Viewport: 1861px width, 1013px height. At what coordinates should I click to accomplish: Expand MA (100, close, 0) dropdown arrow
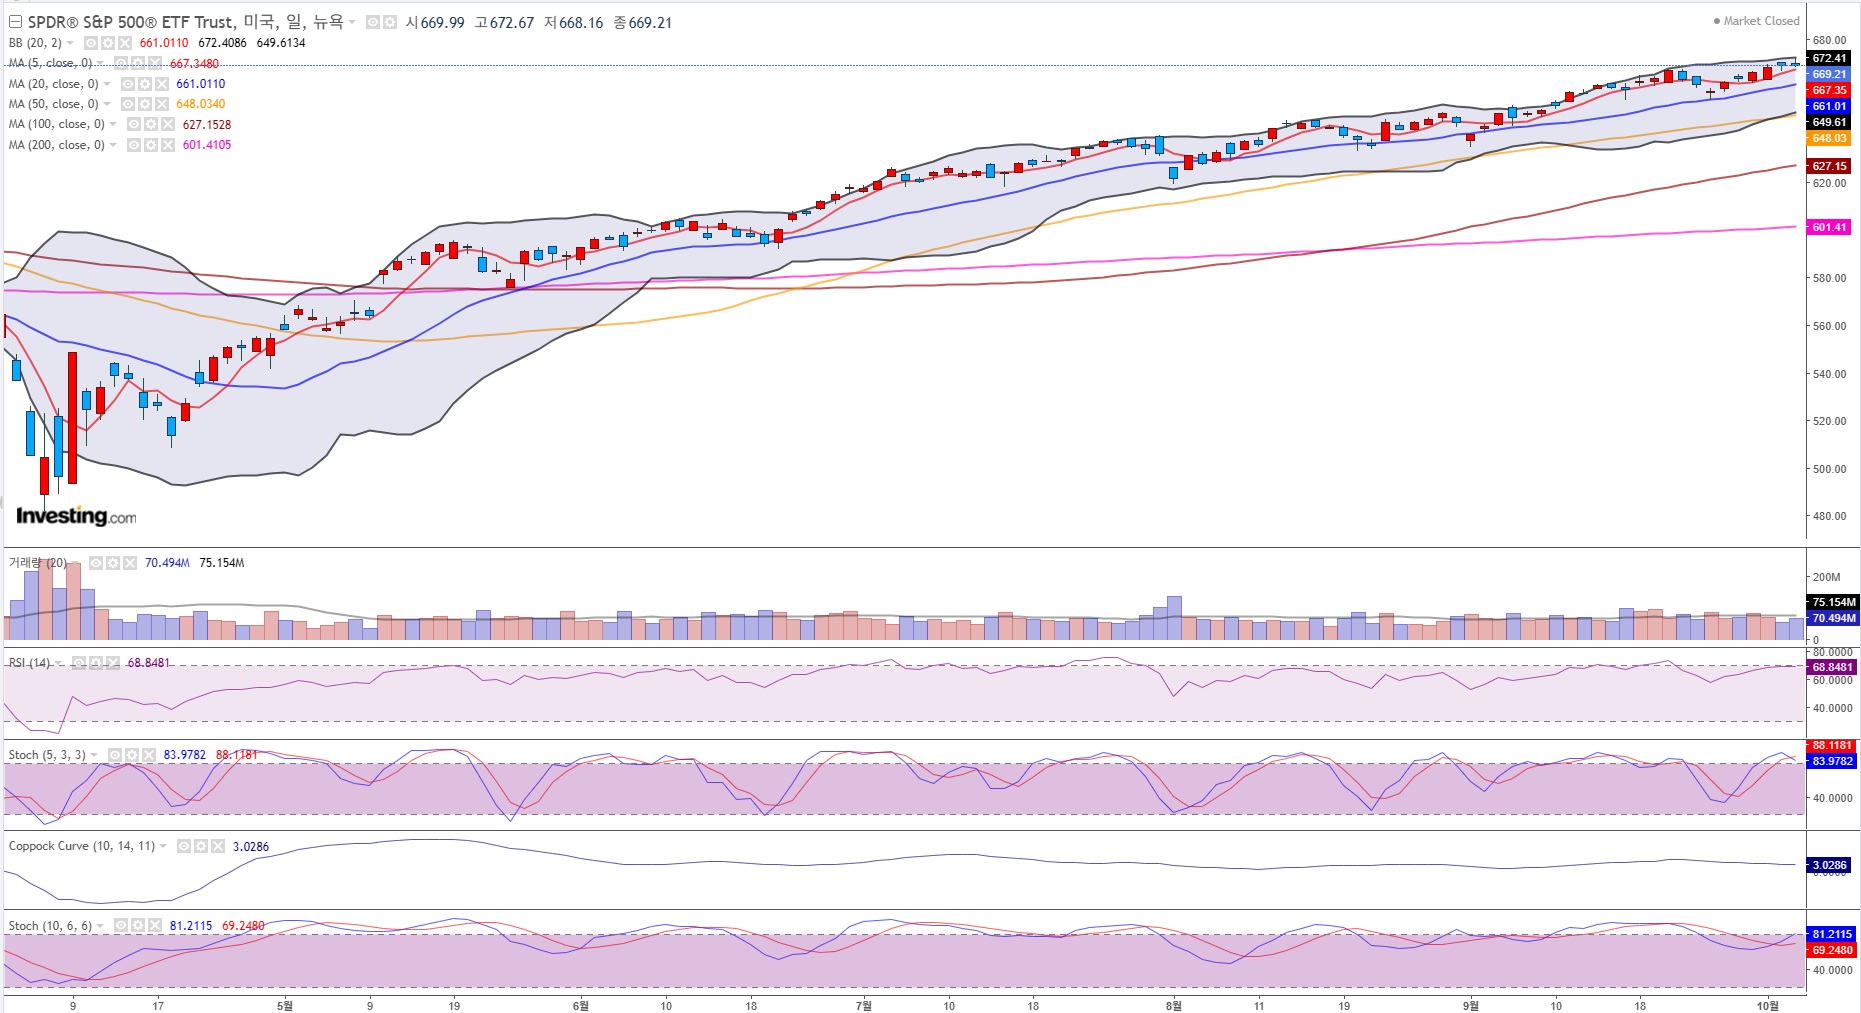click(x=113, y=125)
